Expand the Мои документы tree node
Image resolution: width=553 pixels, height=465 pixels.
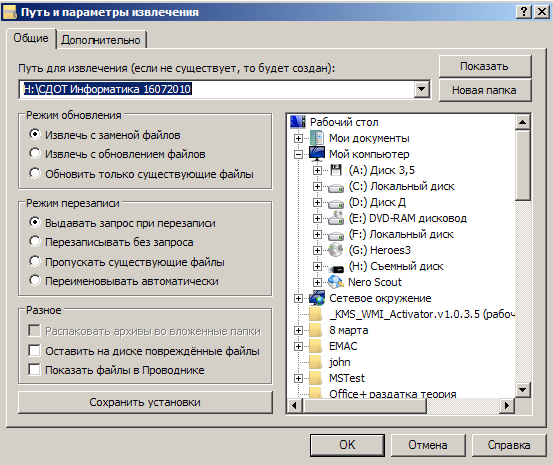pos(298,138)
